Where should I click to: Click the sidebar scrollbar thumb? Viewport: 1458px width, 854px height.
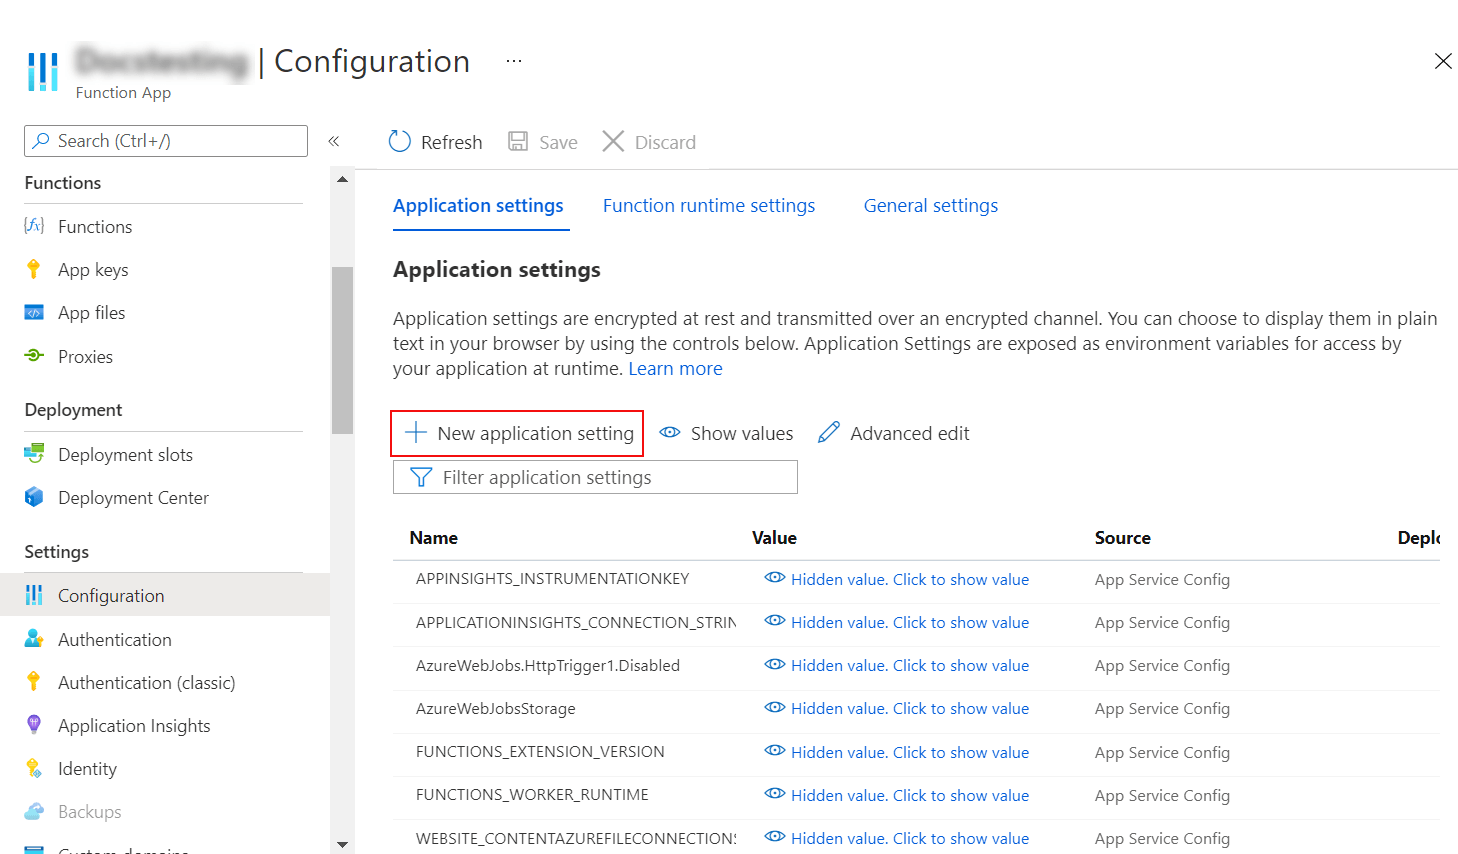(x=342, y=350)
